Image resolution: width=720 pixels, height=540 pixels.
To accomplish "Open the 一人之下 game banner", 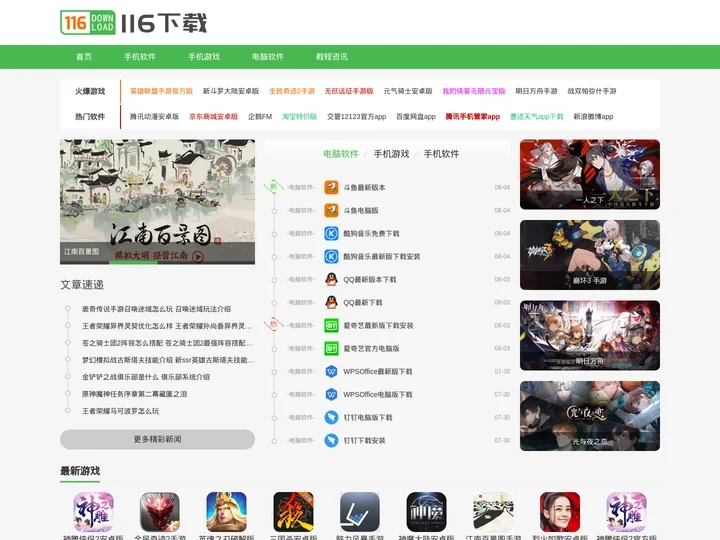I will point(590,174).
